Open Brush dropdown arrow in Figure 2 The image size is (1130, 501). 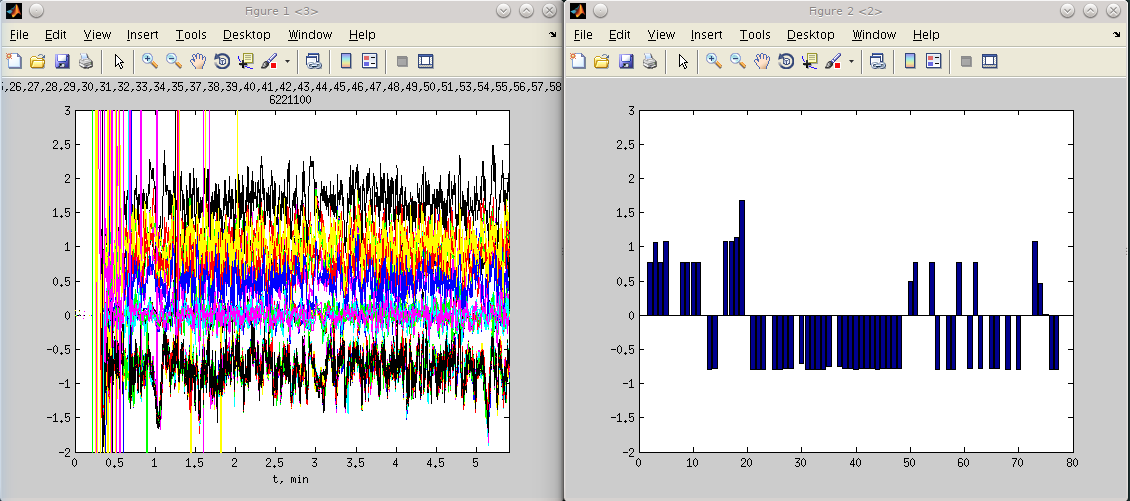click(852, 61)
